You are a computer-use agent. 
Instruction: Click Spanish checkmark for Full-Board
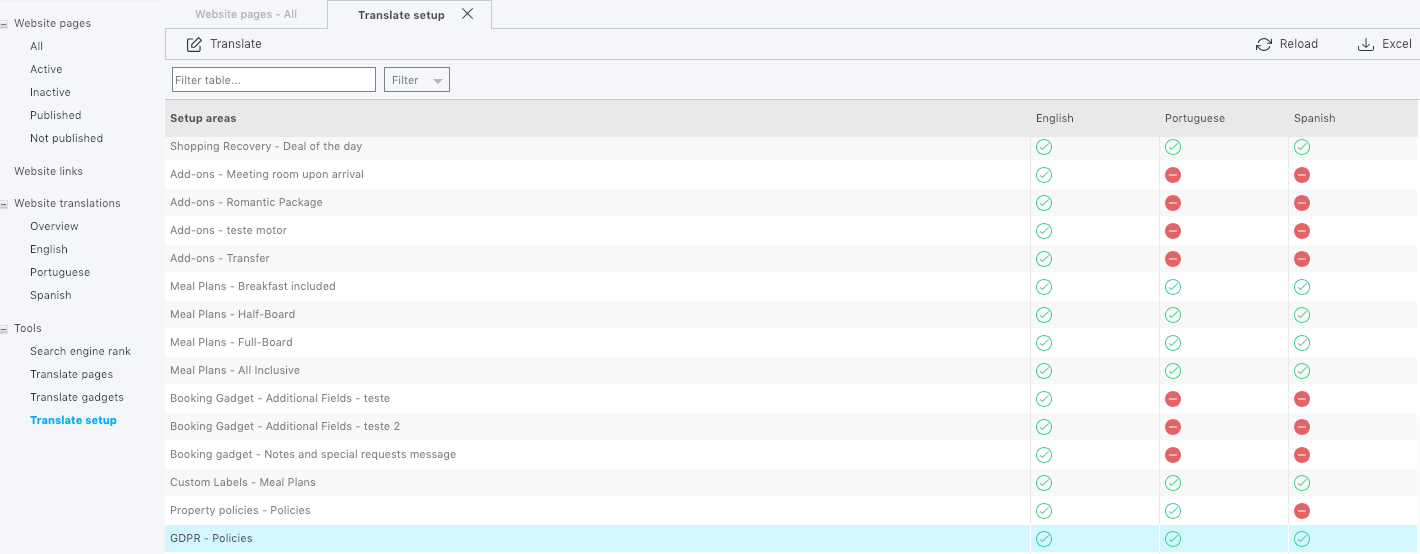pos(1302,343)
